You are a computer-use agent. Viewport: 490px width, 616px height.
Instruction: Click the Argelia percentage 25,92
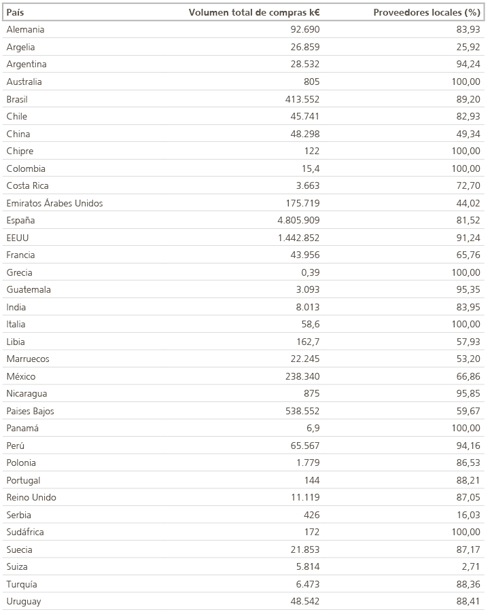coord(468,47)
